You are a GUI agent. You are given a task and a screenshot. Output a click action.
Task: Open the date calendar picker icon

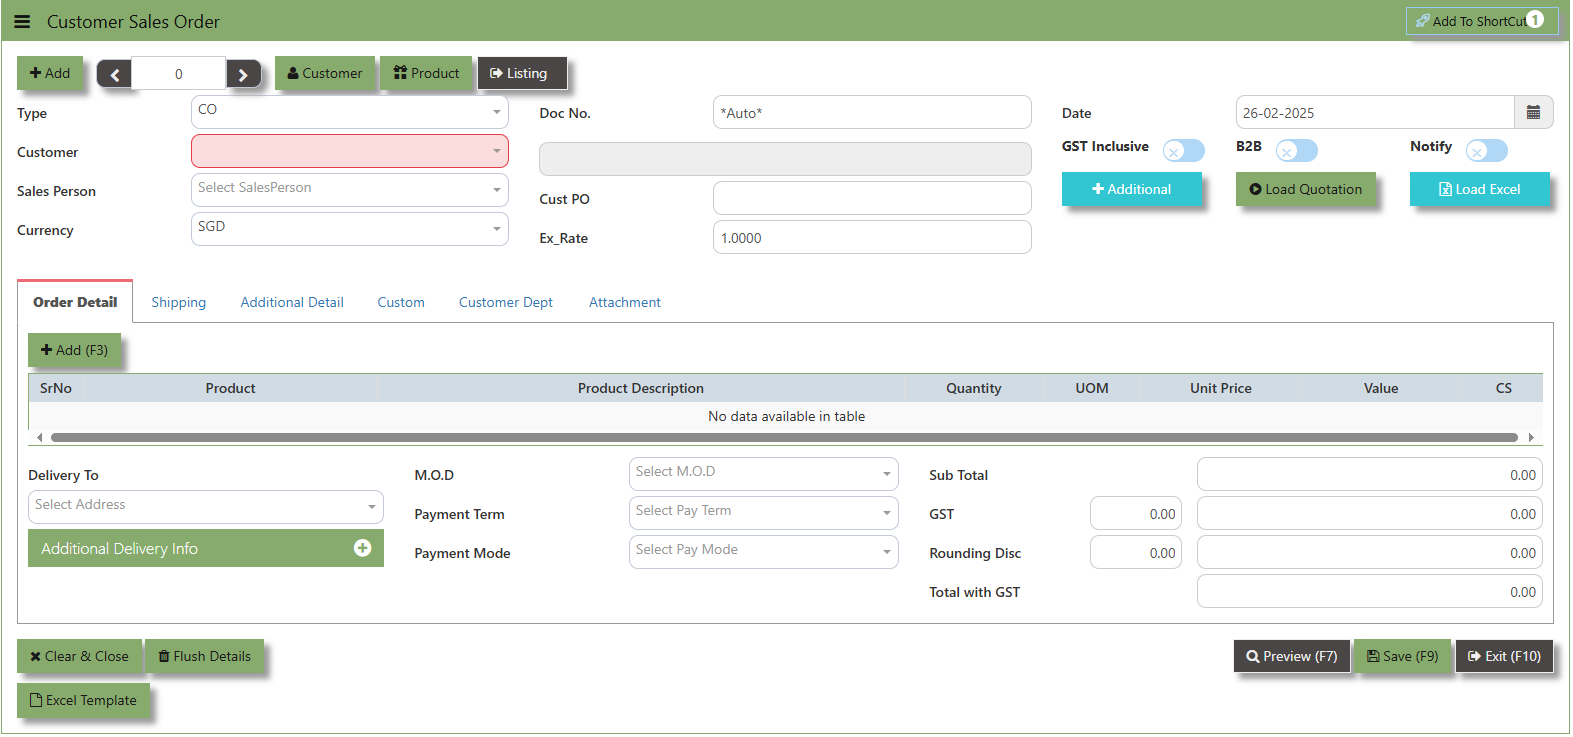tap(1533, 113)
